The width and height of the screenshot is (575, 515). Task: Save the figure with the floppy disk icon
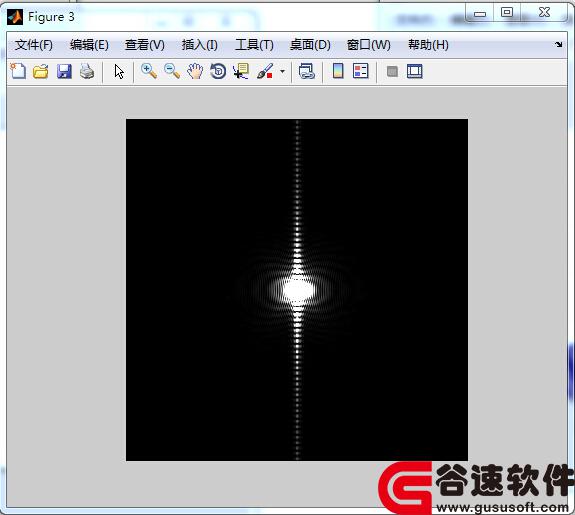click(64, 71)
